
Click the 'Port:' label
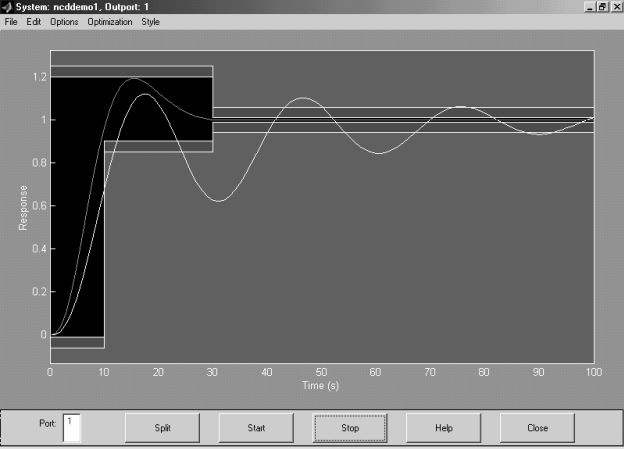point(48,424)
